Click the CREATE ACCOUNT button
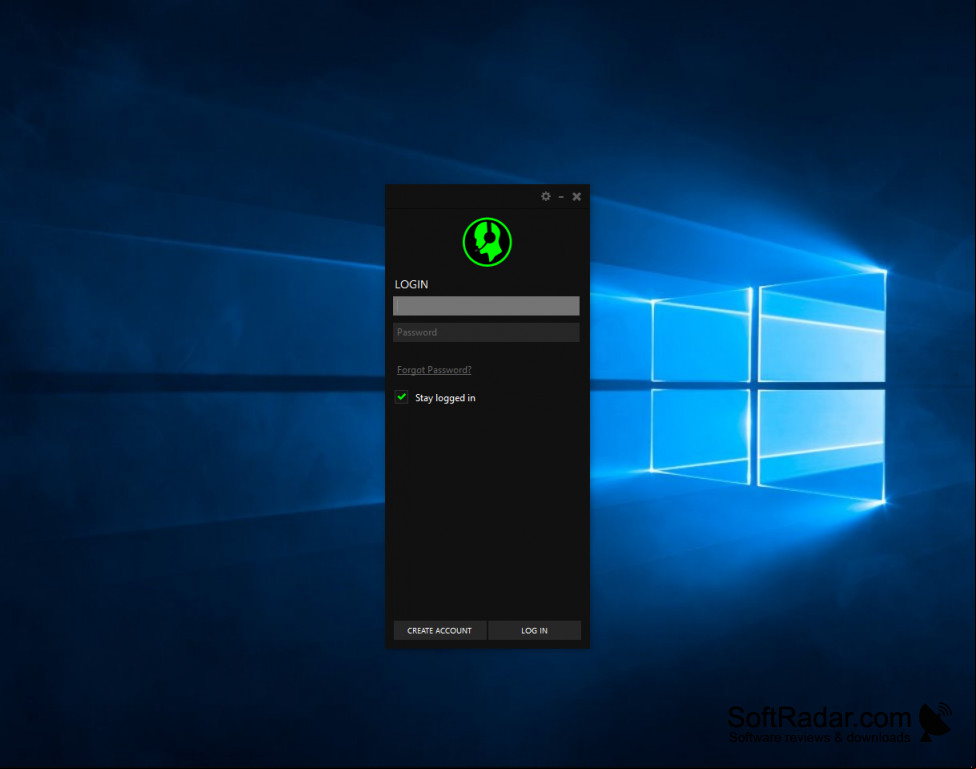Image resolution: width=976 pixels, height=769 pixels. pos(439,630)
